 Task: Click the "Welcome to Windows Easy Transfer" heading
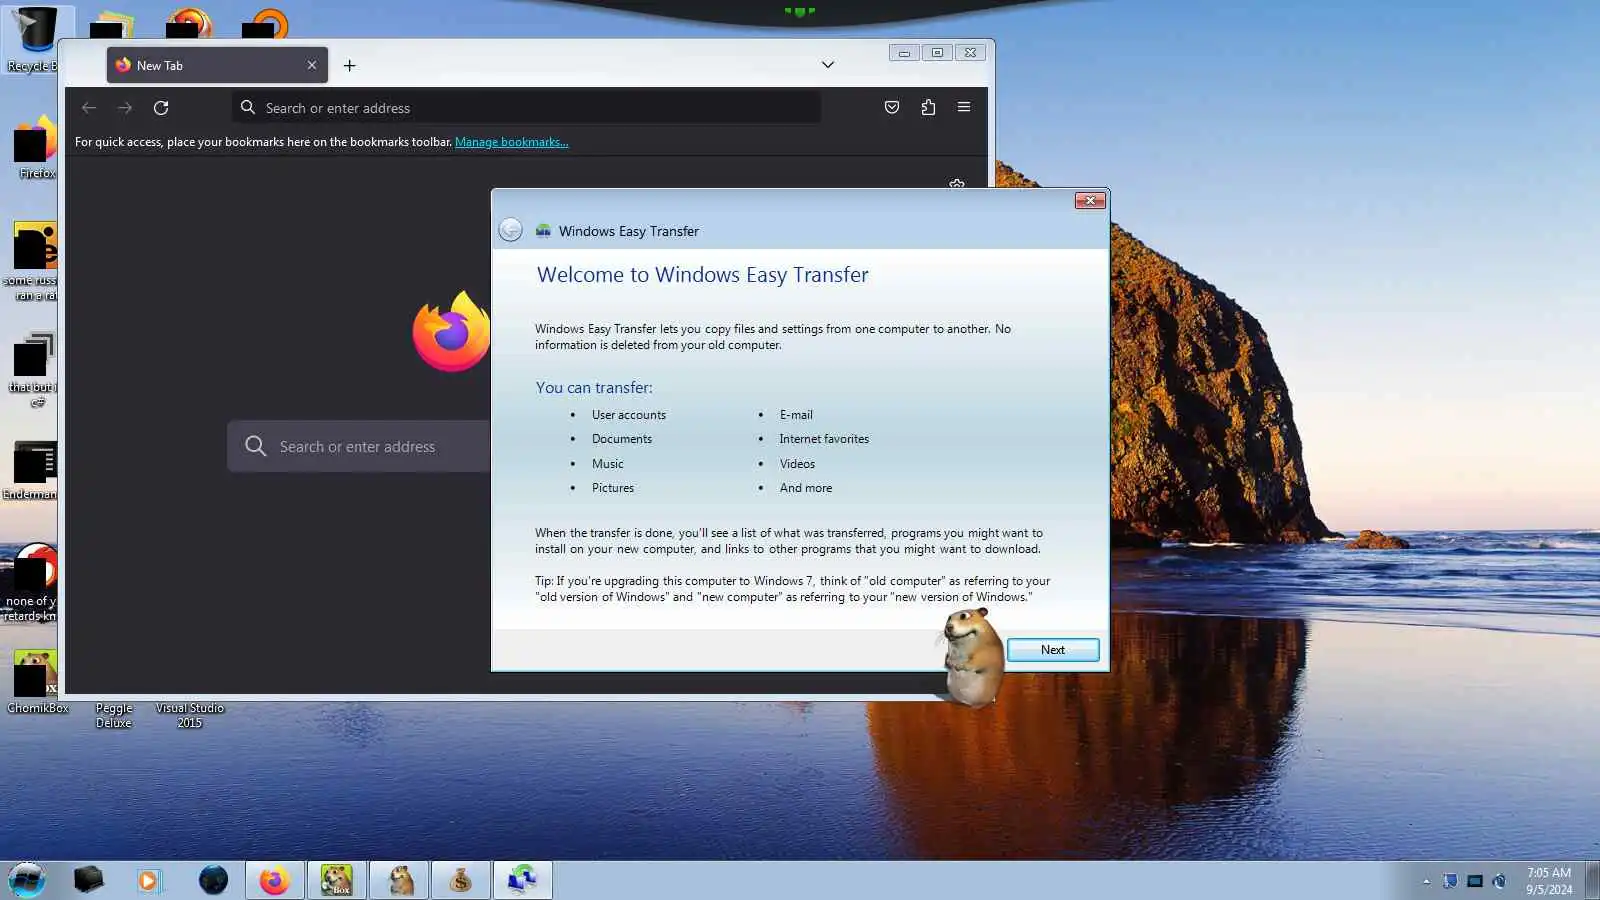[x=703, y=275]
